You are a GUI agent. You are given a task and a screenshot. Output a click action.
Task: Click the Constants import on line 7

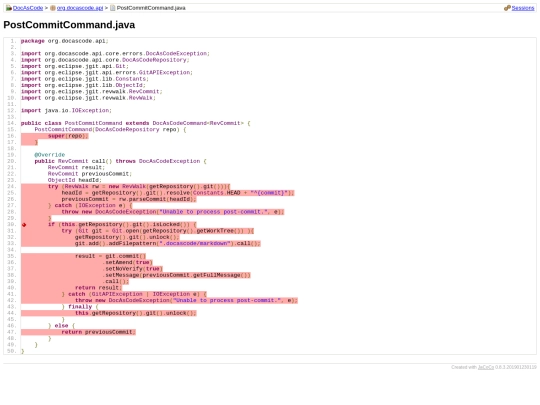point(85,79)
